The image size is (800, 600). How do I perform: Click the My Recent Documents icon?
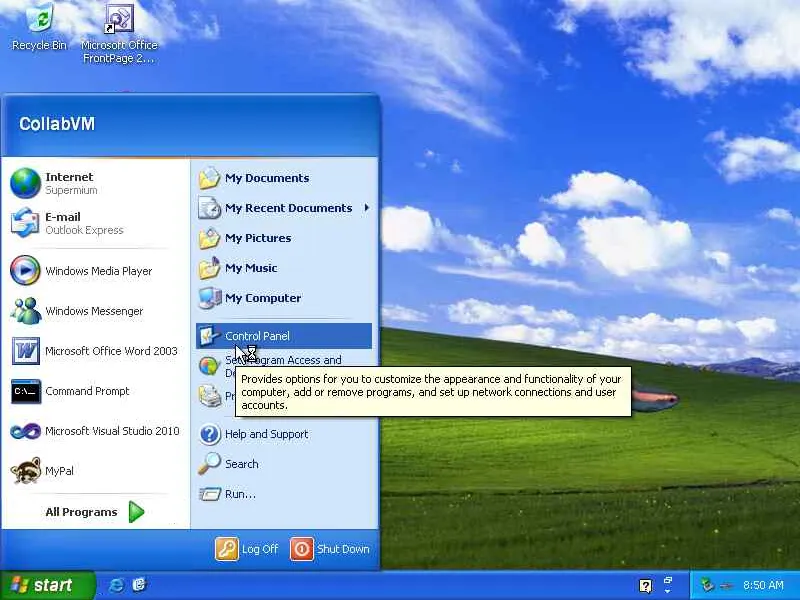(209, 208)
